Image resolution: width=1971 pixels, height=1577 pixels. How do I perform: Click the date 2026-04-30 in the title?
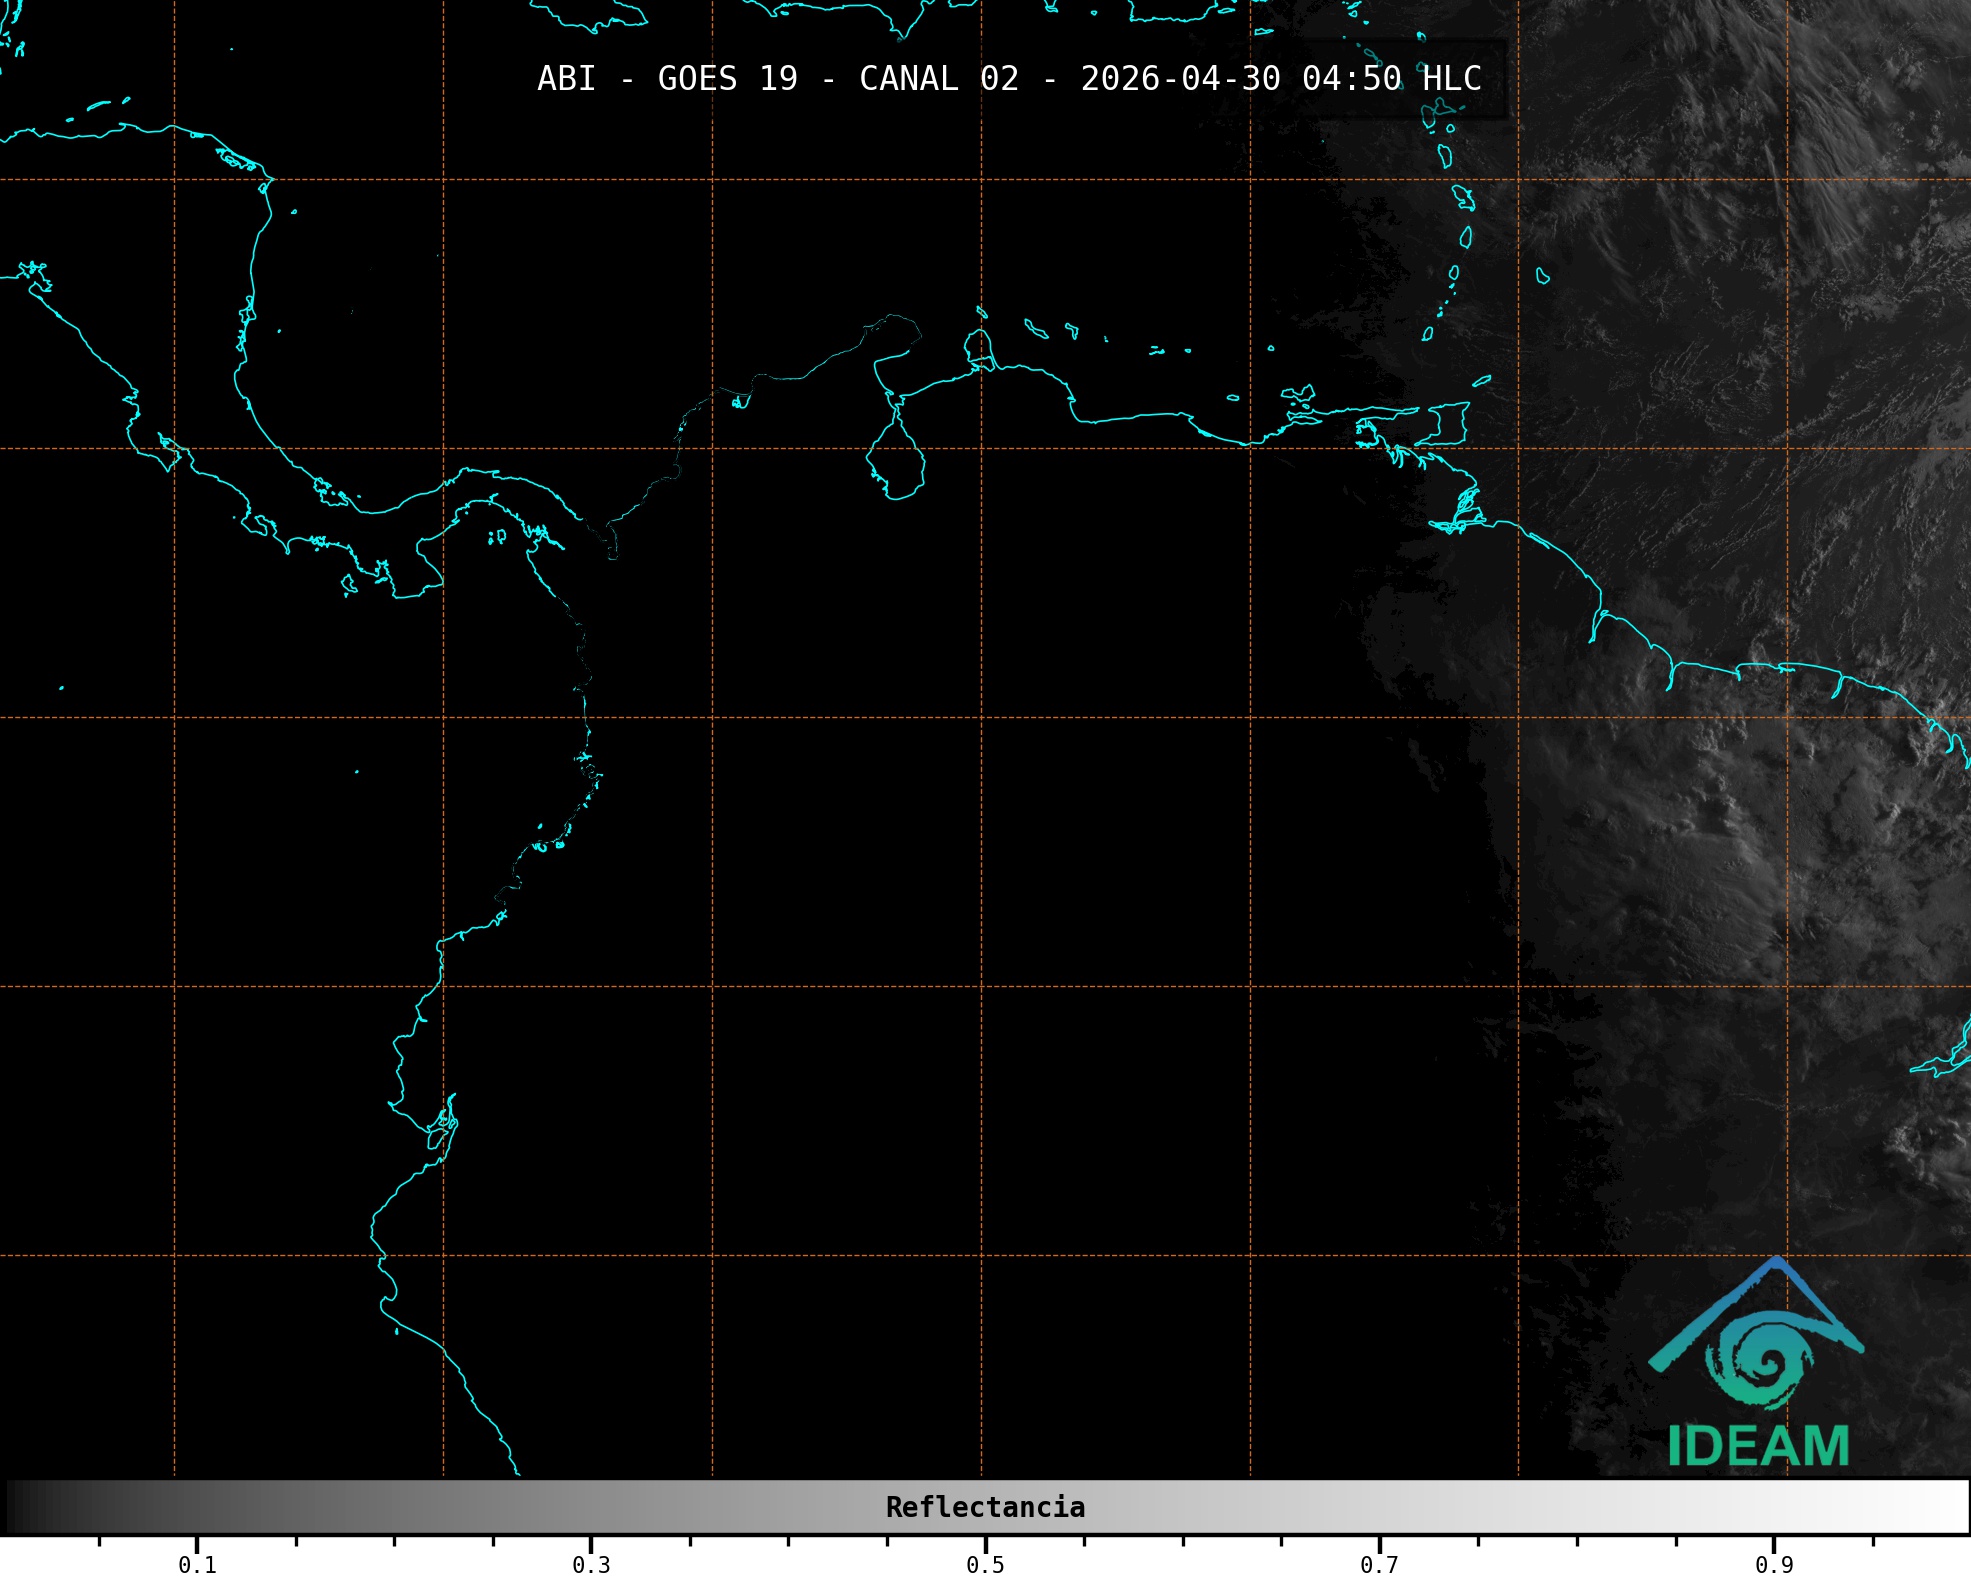(1180, 79)
